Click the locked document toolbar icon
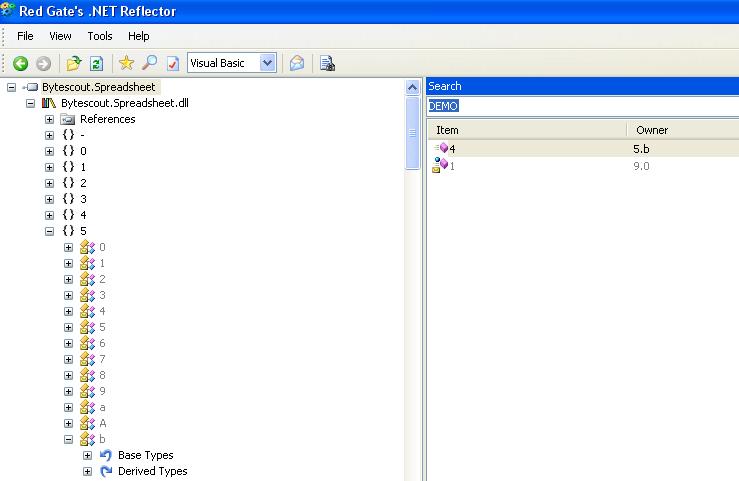 (x=327, y=63)
